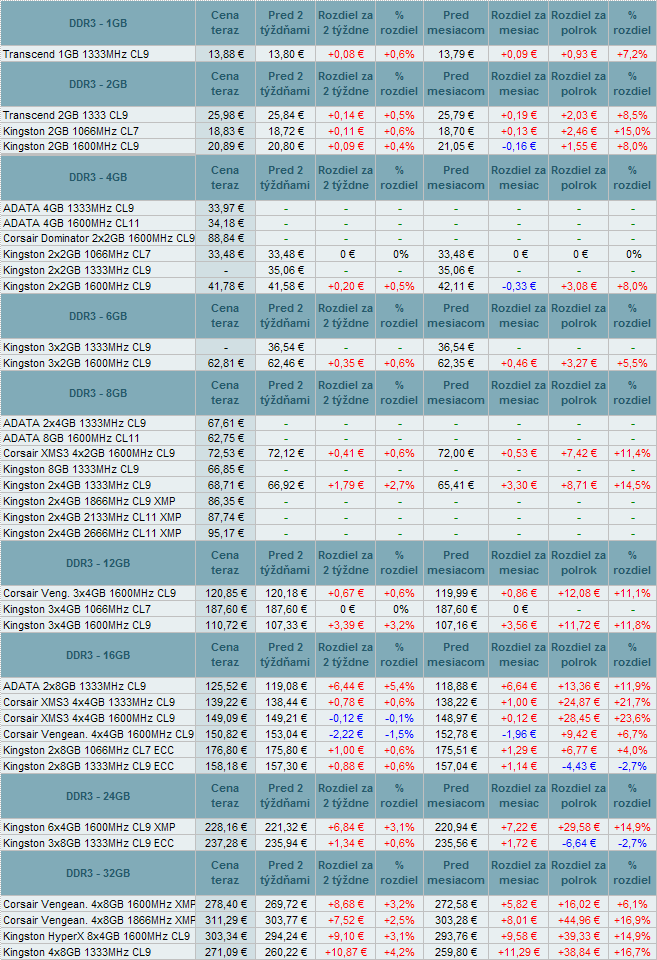Select the 'Kingston 3x4GB 1066MHz CL7' row label
The height and width of the screenshot is (960, 657).
[x=77, y=609]
